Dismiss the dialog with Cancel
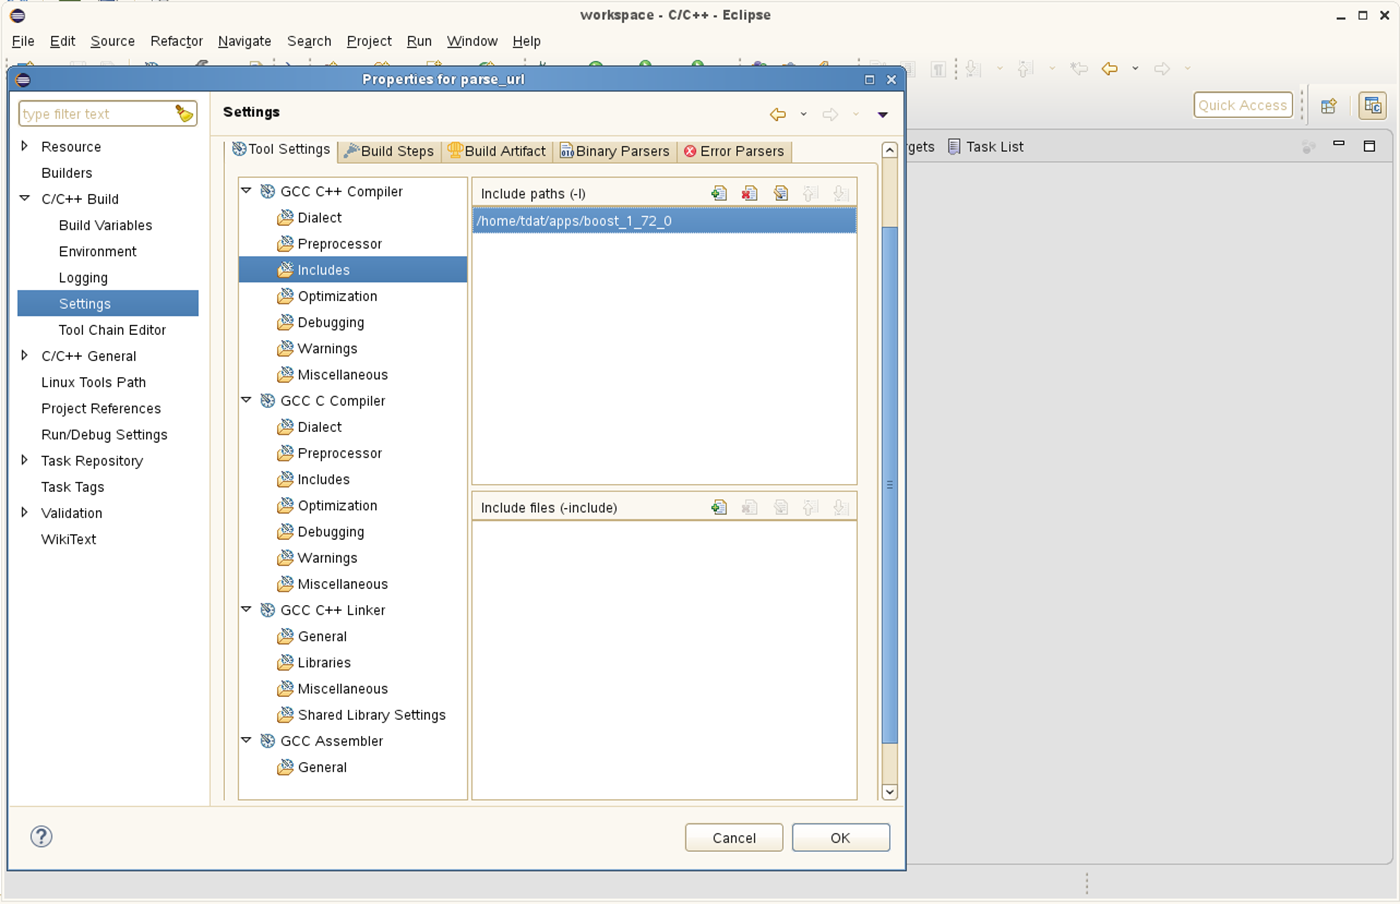The height and width of the screenshot is (904, 1400). 734,837
